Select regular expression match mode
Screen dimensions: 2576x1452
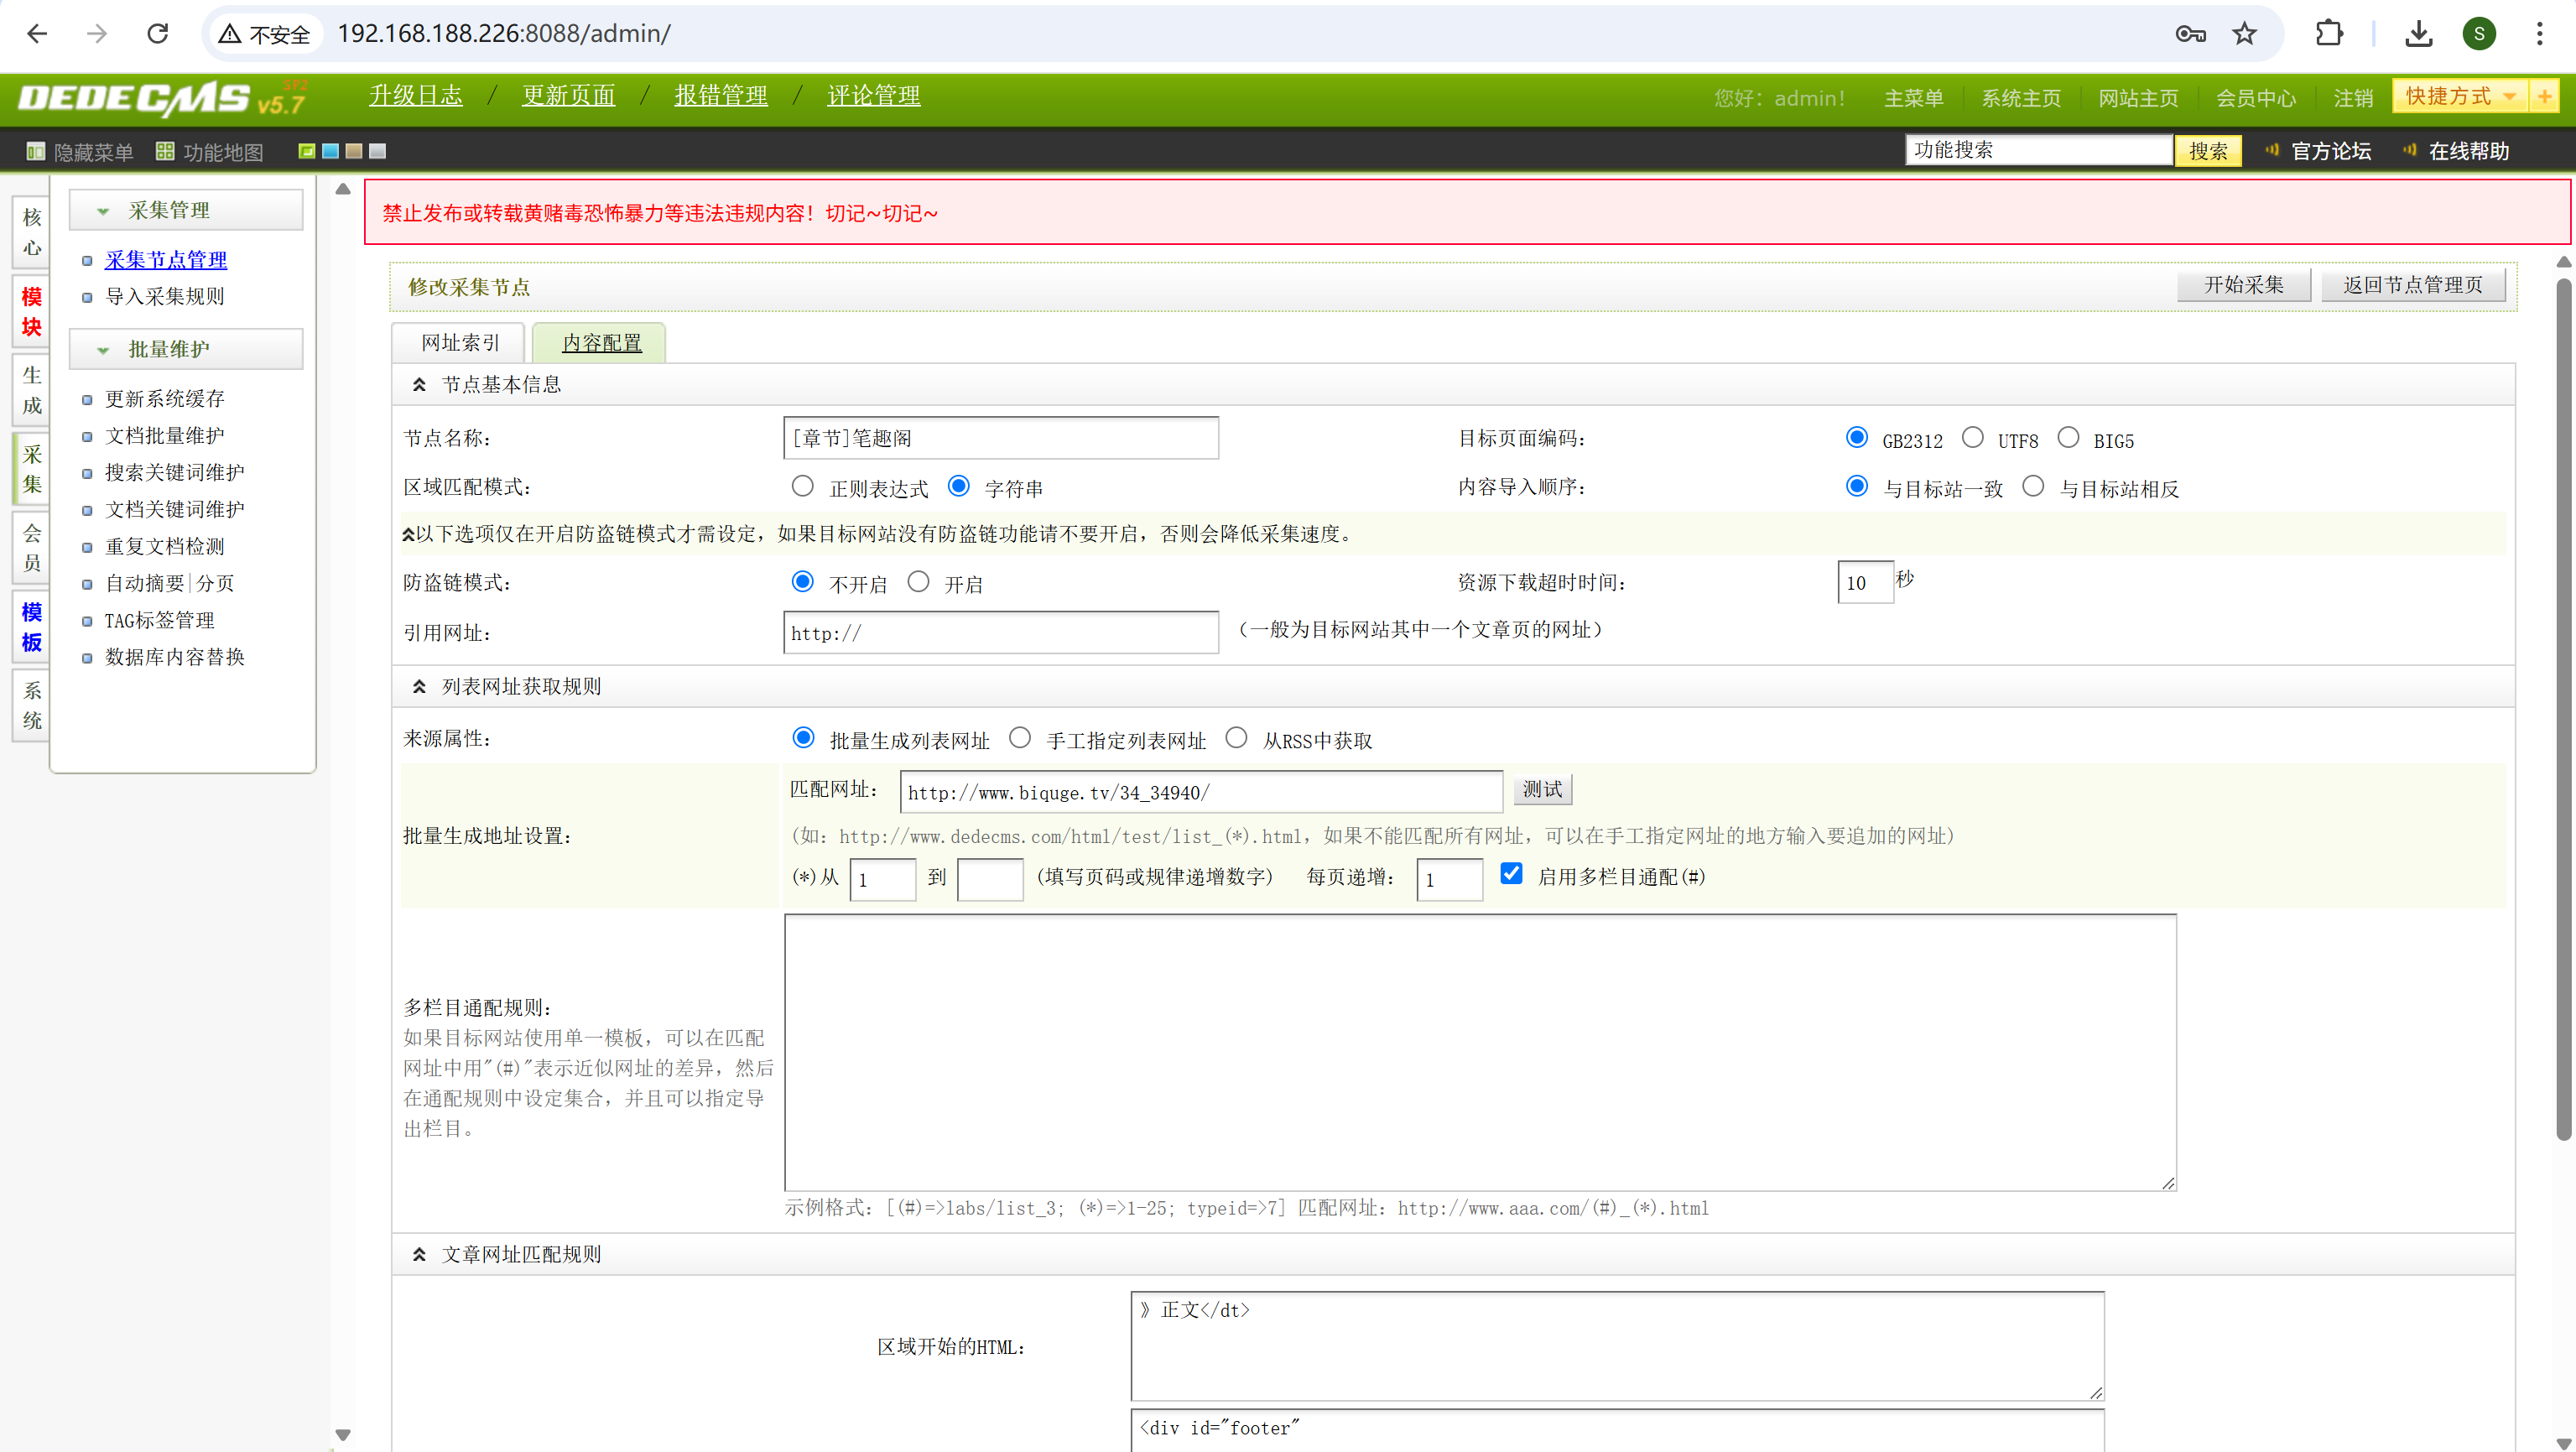pos(802,486)
